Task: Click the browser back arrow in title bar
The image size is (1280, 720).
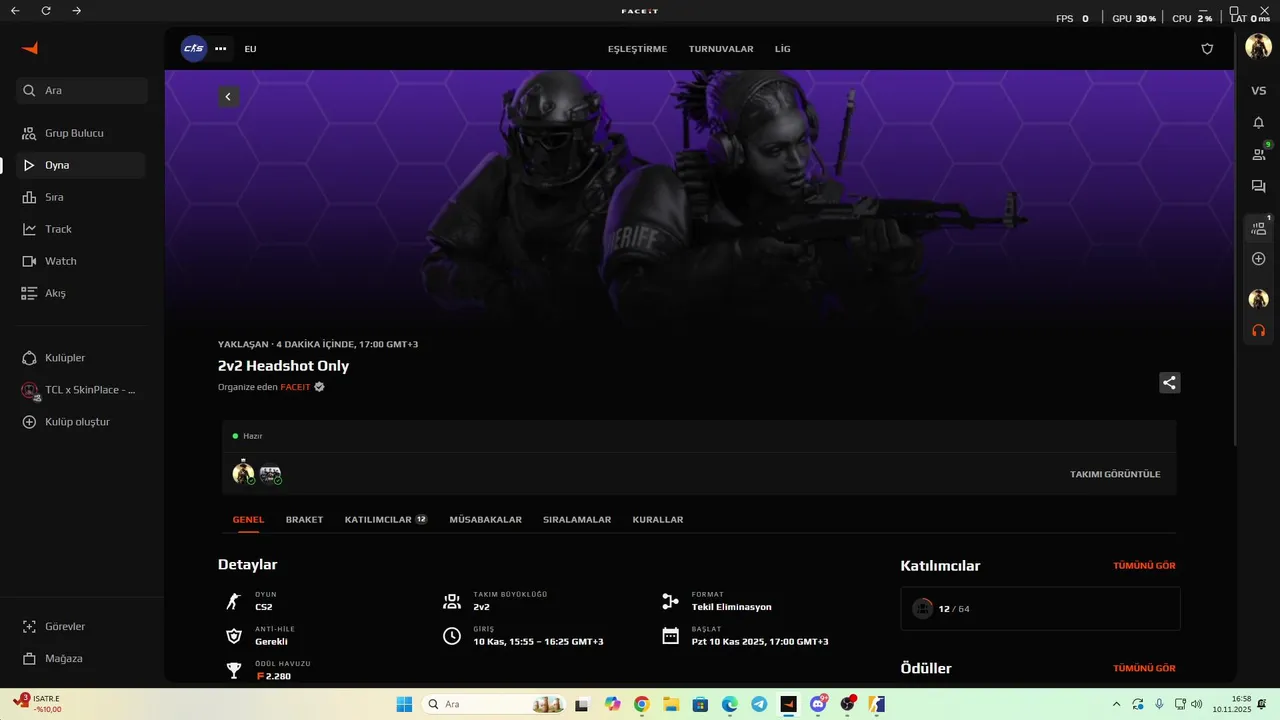Action: [x=15, y=10]
